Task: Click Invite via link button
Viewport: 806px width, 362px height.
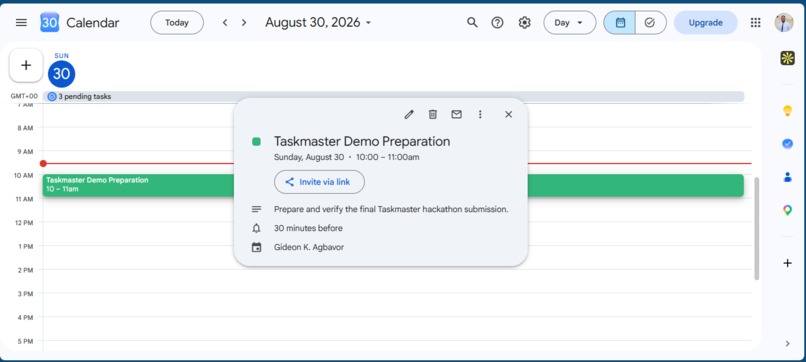Action: coord(319,182)
